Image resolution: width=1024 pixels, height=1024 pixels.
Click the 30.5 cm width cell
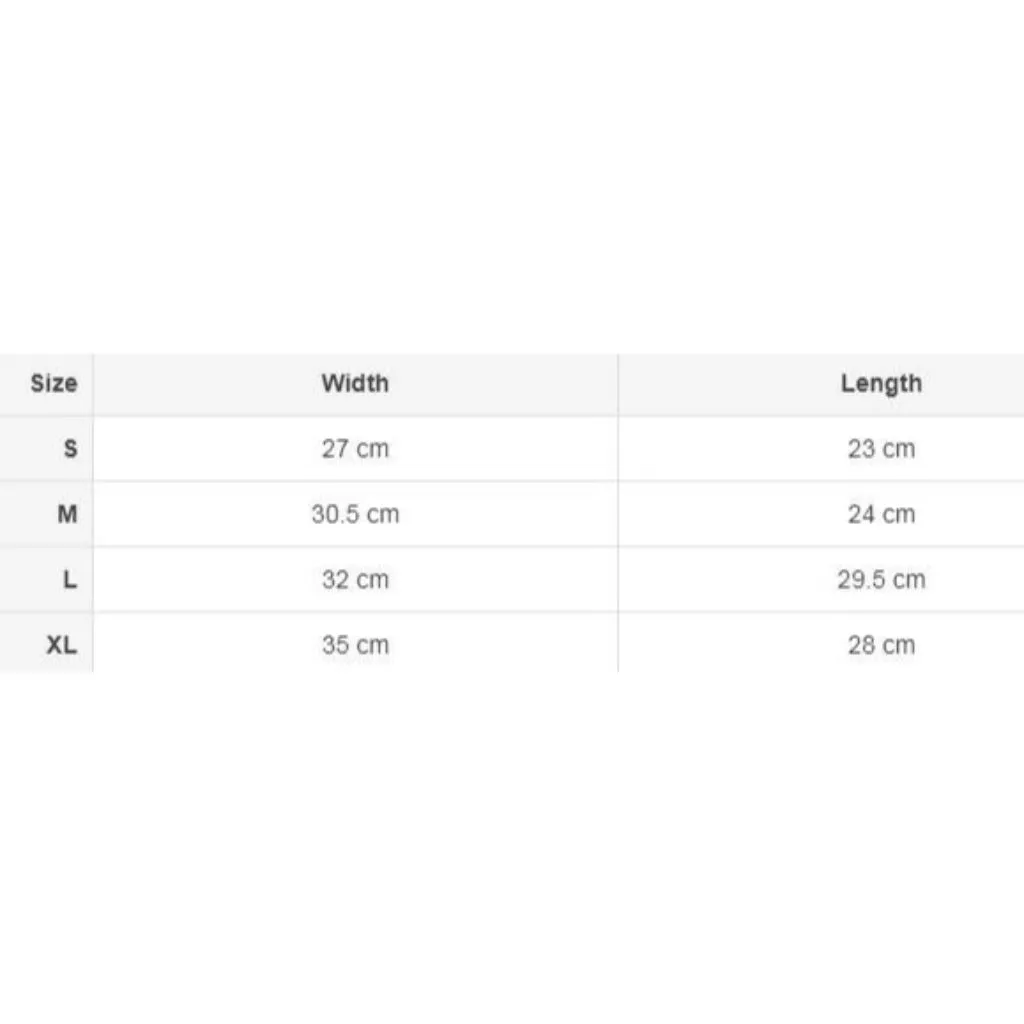[355, 514]
